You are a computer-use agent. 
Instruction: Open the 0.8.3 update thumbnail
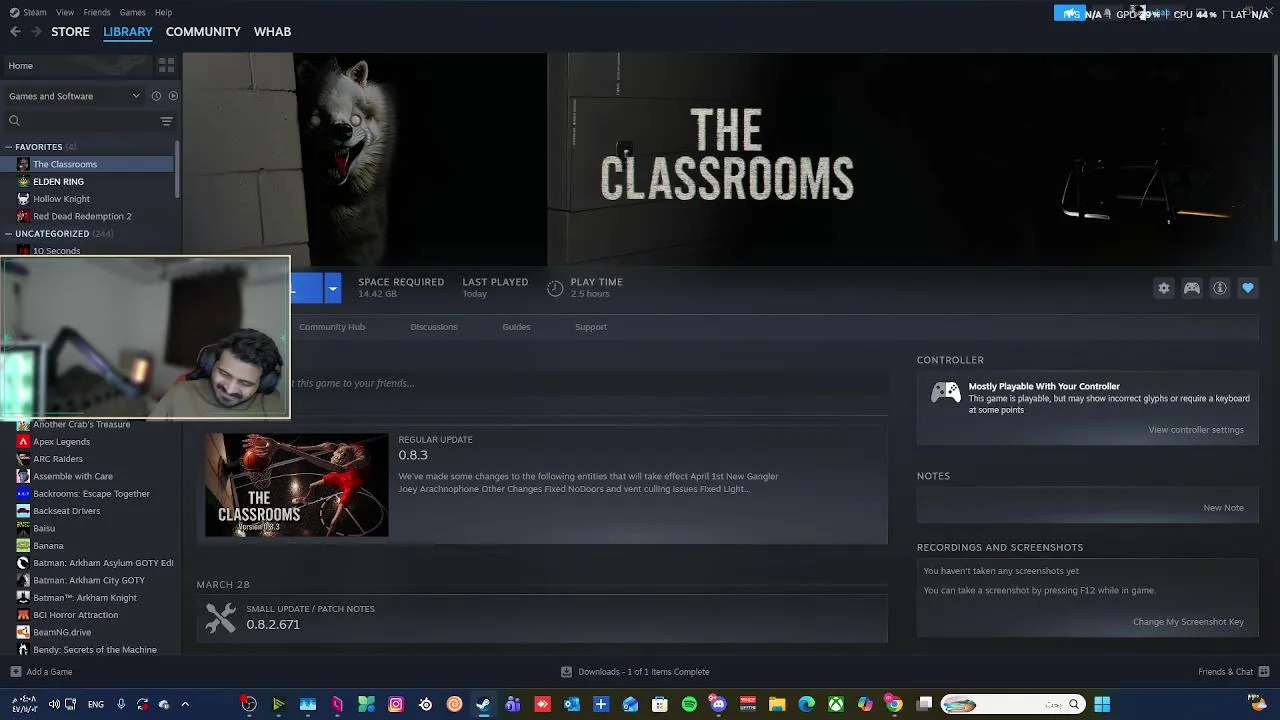(x=297, y=485)
